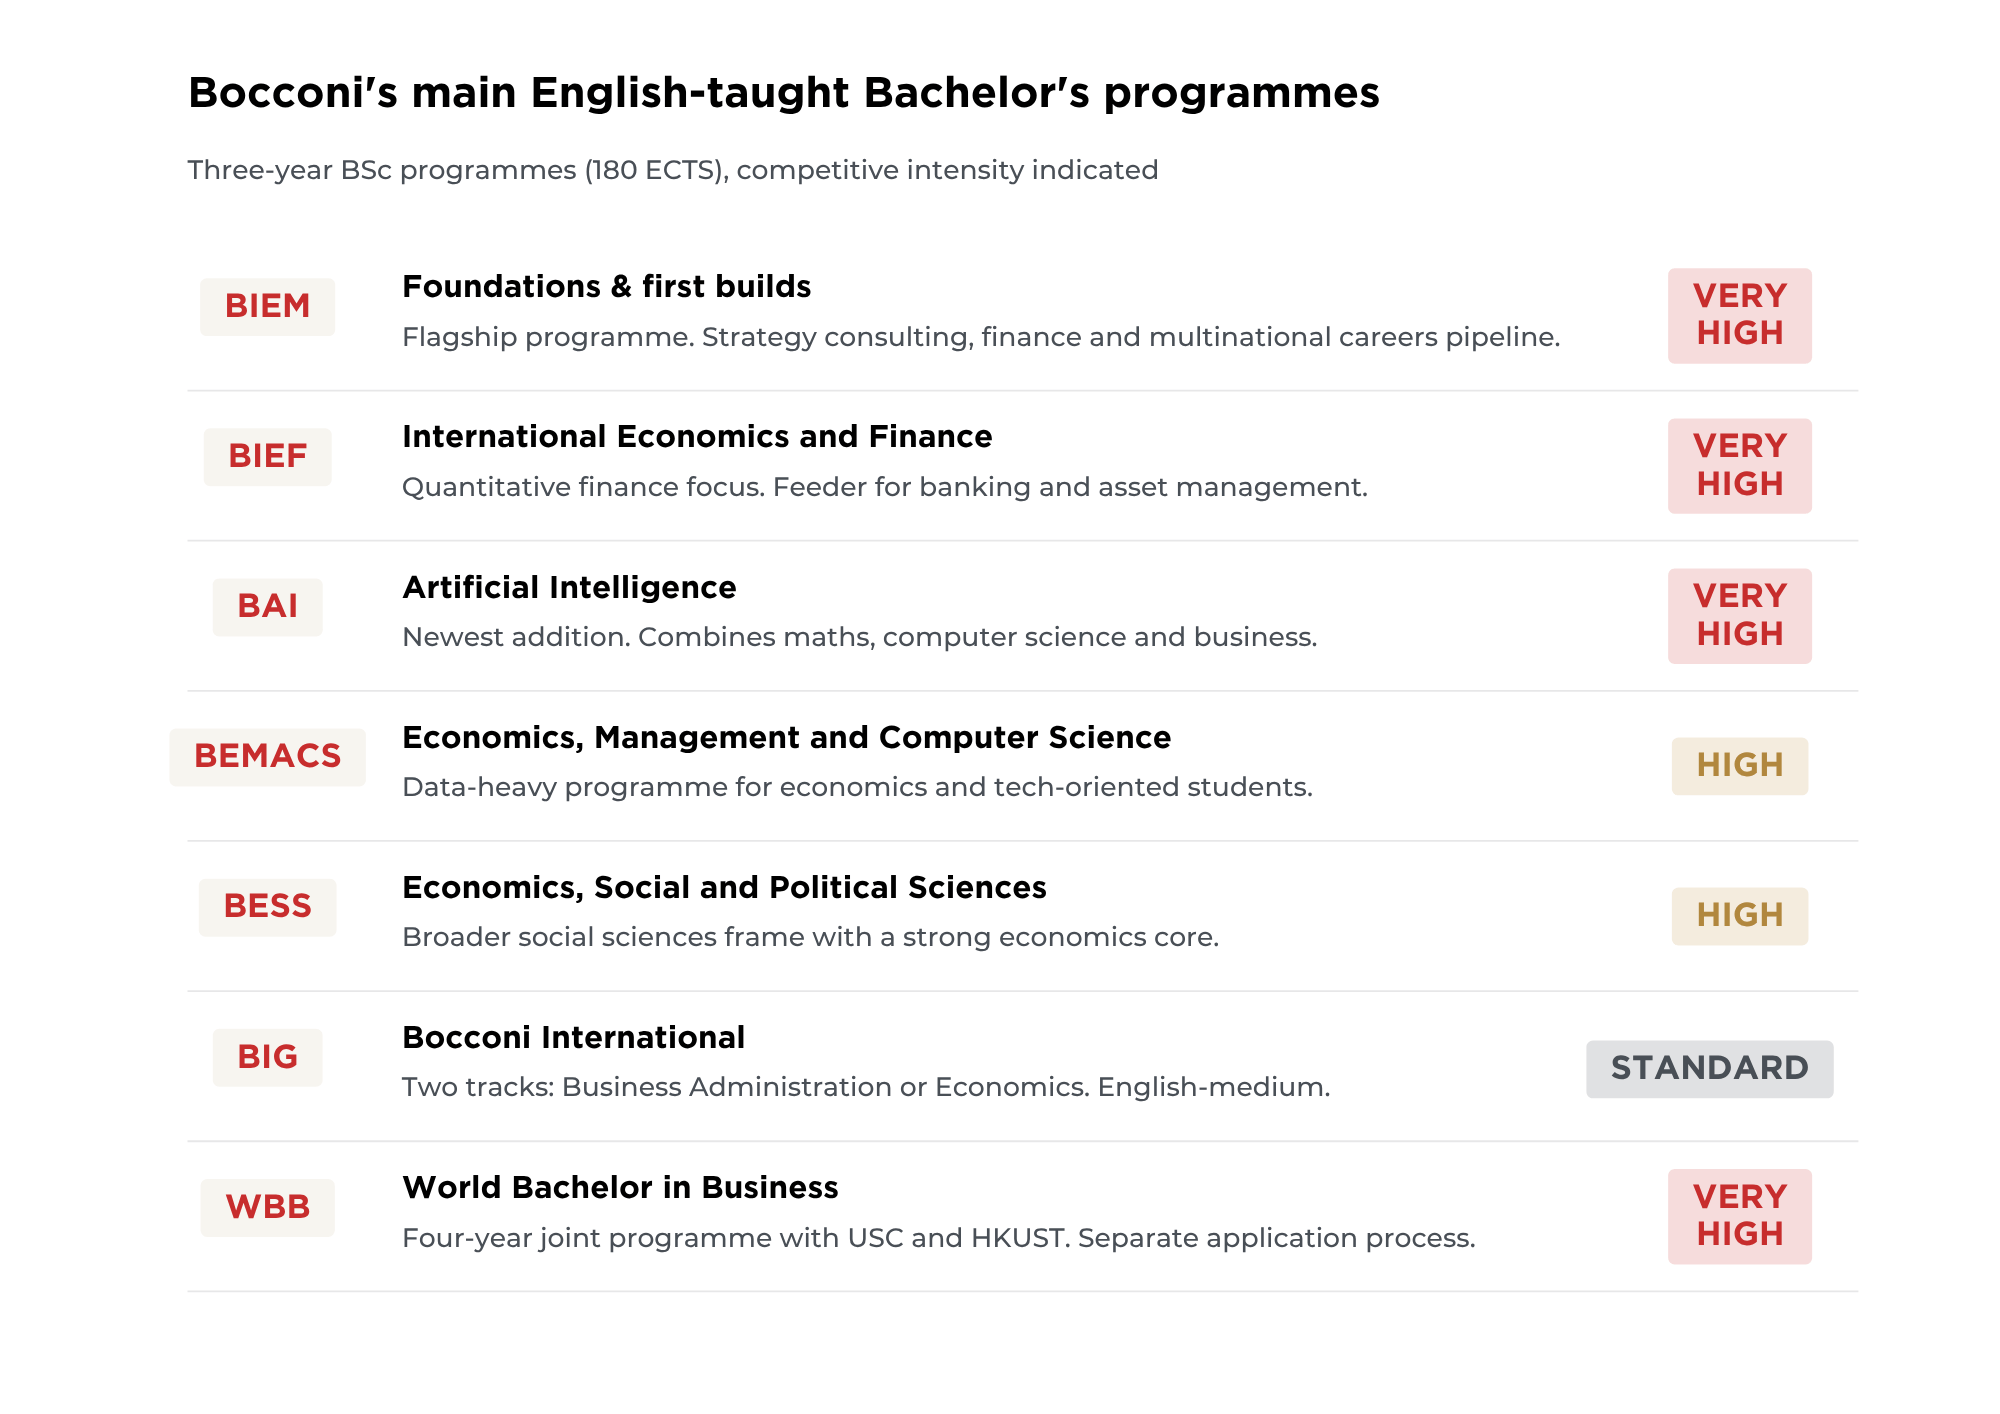Click VERY HIGH badge for World Bachelor
The height and width of the screenshot is (1414, 2000).
pyautogui.click(x=1739, y=1216)
